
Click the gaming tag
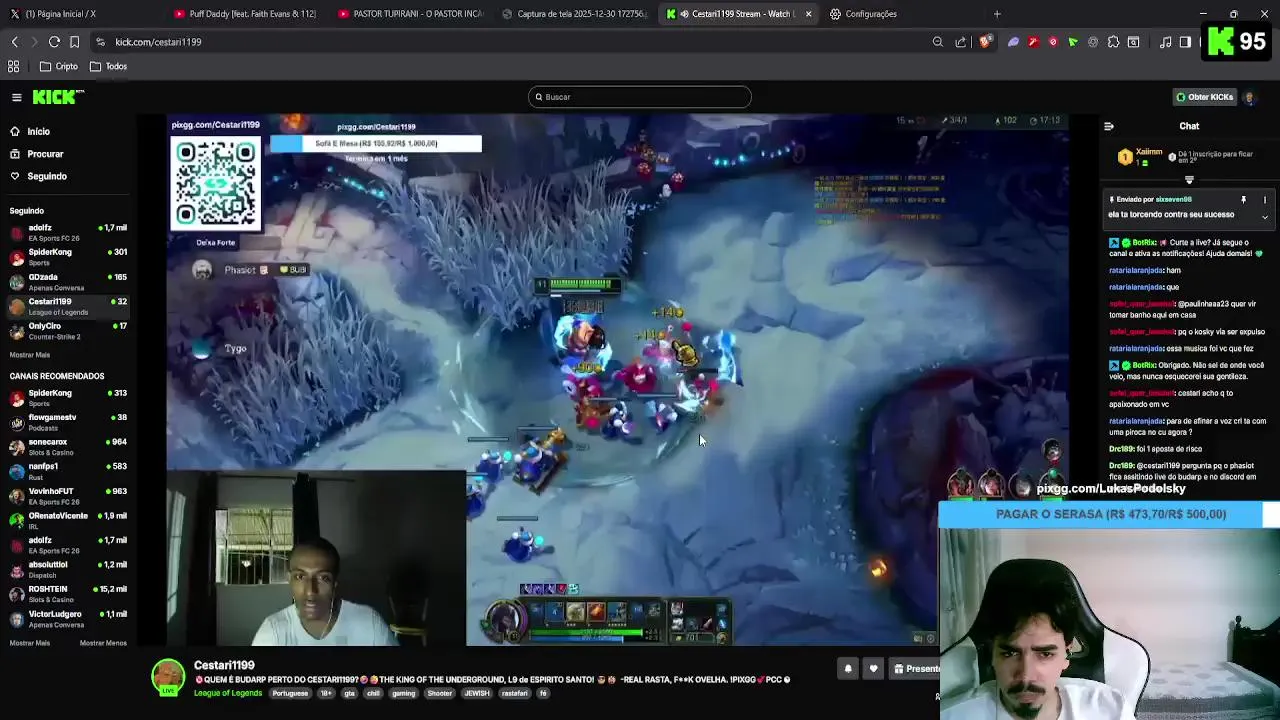(x=403, y=693)
